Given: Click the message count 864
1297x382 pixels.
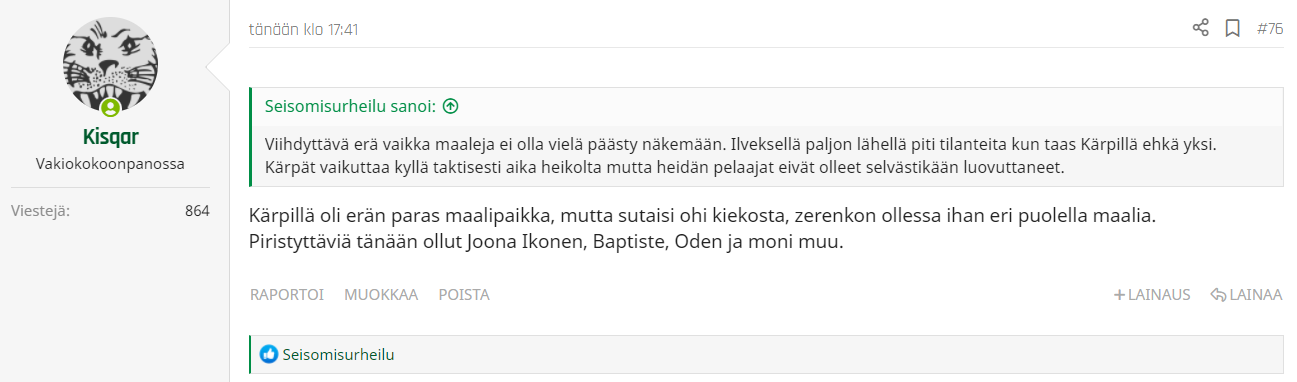Looking at the screenshot, I should click(197, 211).
